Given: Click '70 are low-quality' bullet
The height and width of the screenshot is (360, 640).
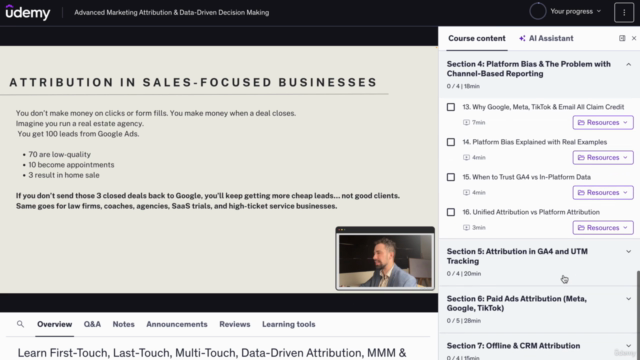Looking at the screenshot, I should click(x=60, y=154).
